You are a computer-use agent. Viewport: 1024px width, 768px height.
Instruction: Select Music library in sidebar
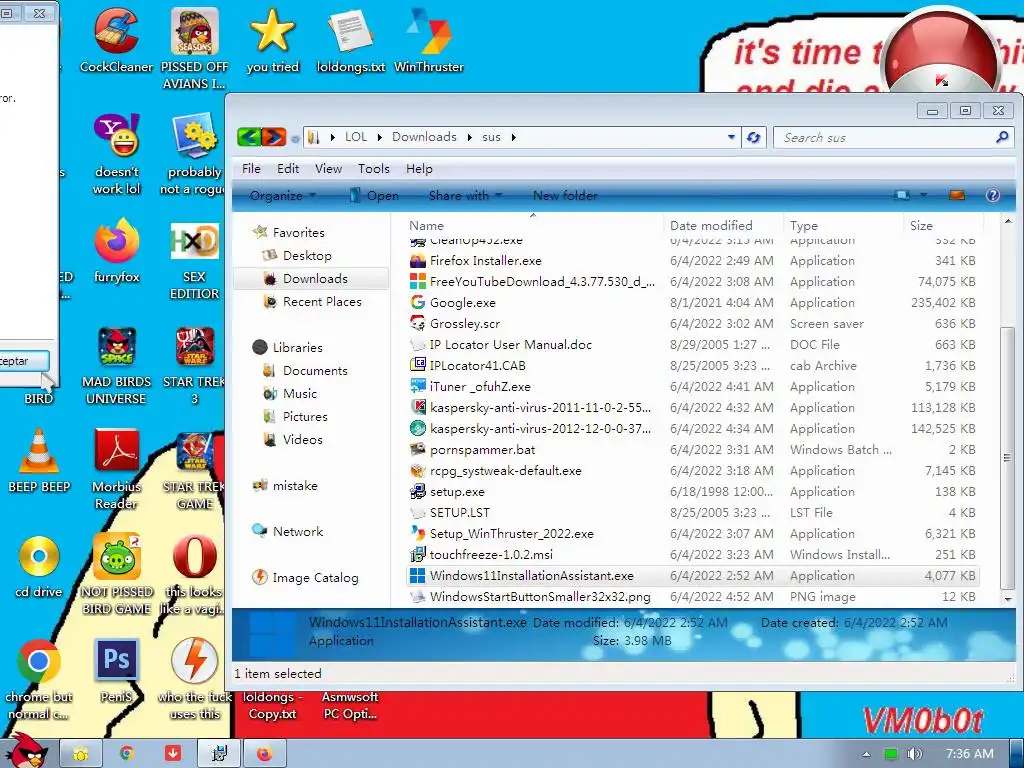[300, 393]
